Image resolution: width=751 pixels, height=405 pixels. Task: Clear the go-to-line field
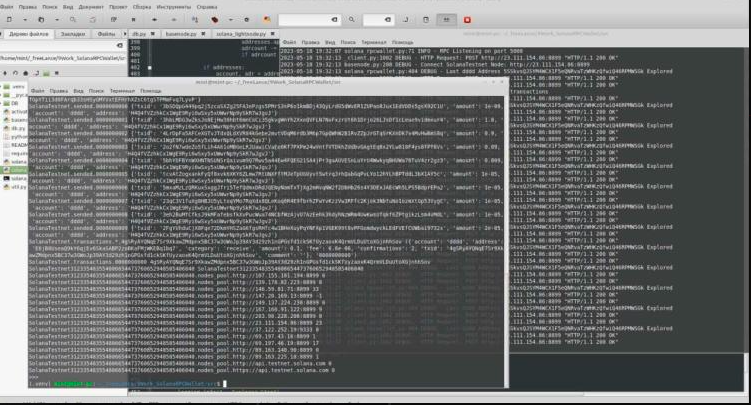(388, 20)
